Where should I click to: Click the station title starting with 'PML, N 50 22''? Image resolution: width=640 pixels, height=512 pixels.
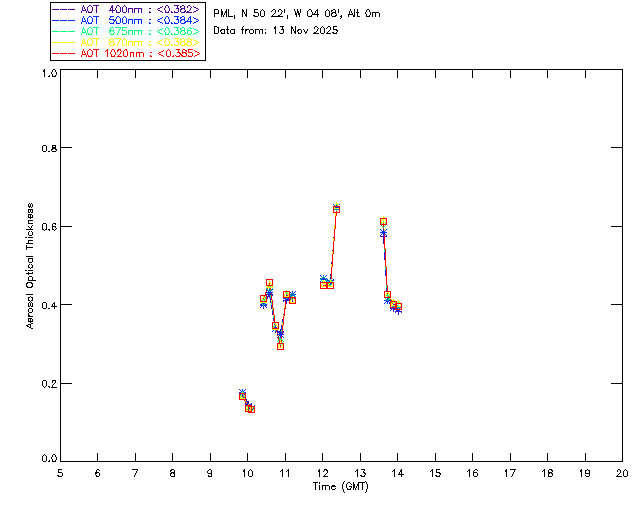[x=297, y=14]
